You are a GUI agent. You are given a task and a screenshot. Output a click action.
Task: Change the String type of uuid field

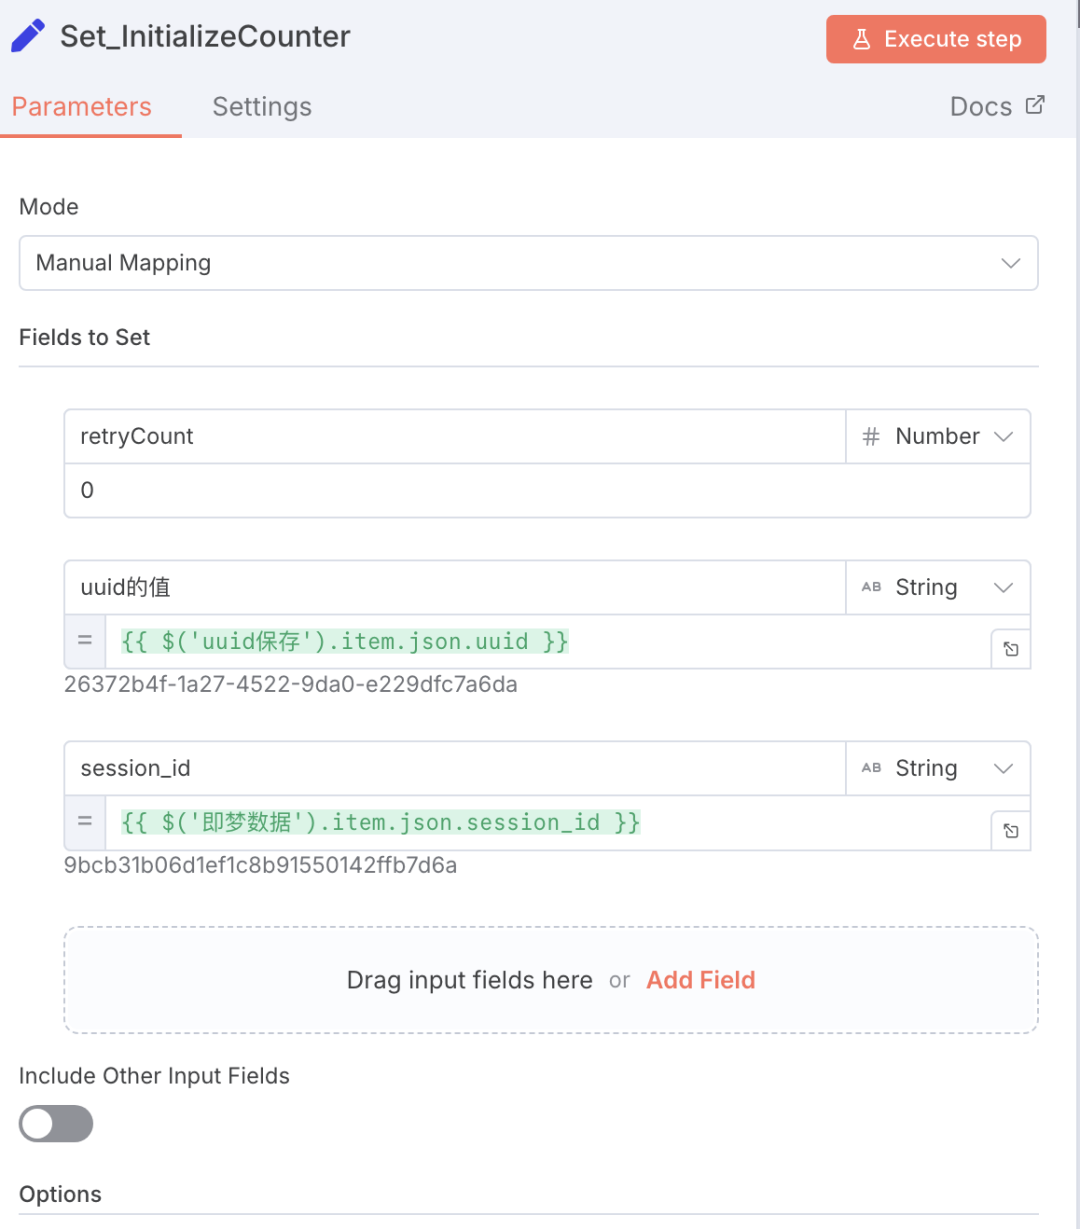click(938, 588)
